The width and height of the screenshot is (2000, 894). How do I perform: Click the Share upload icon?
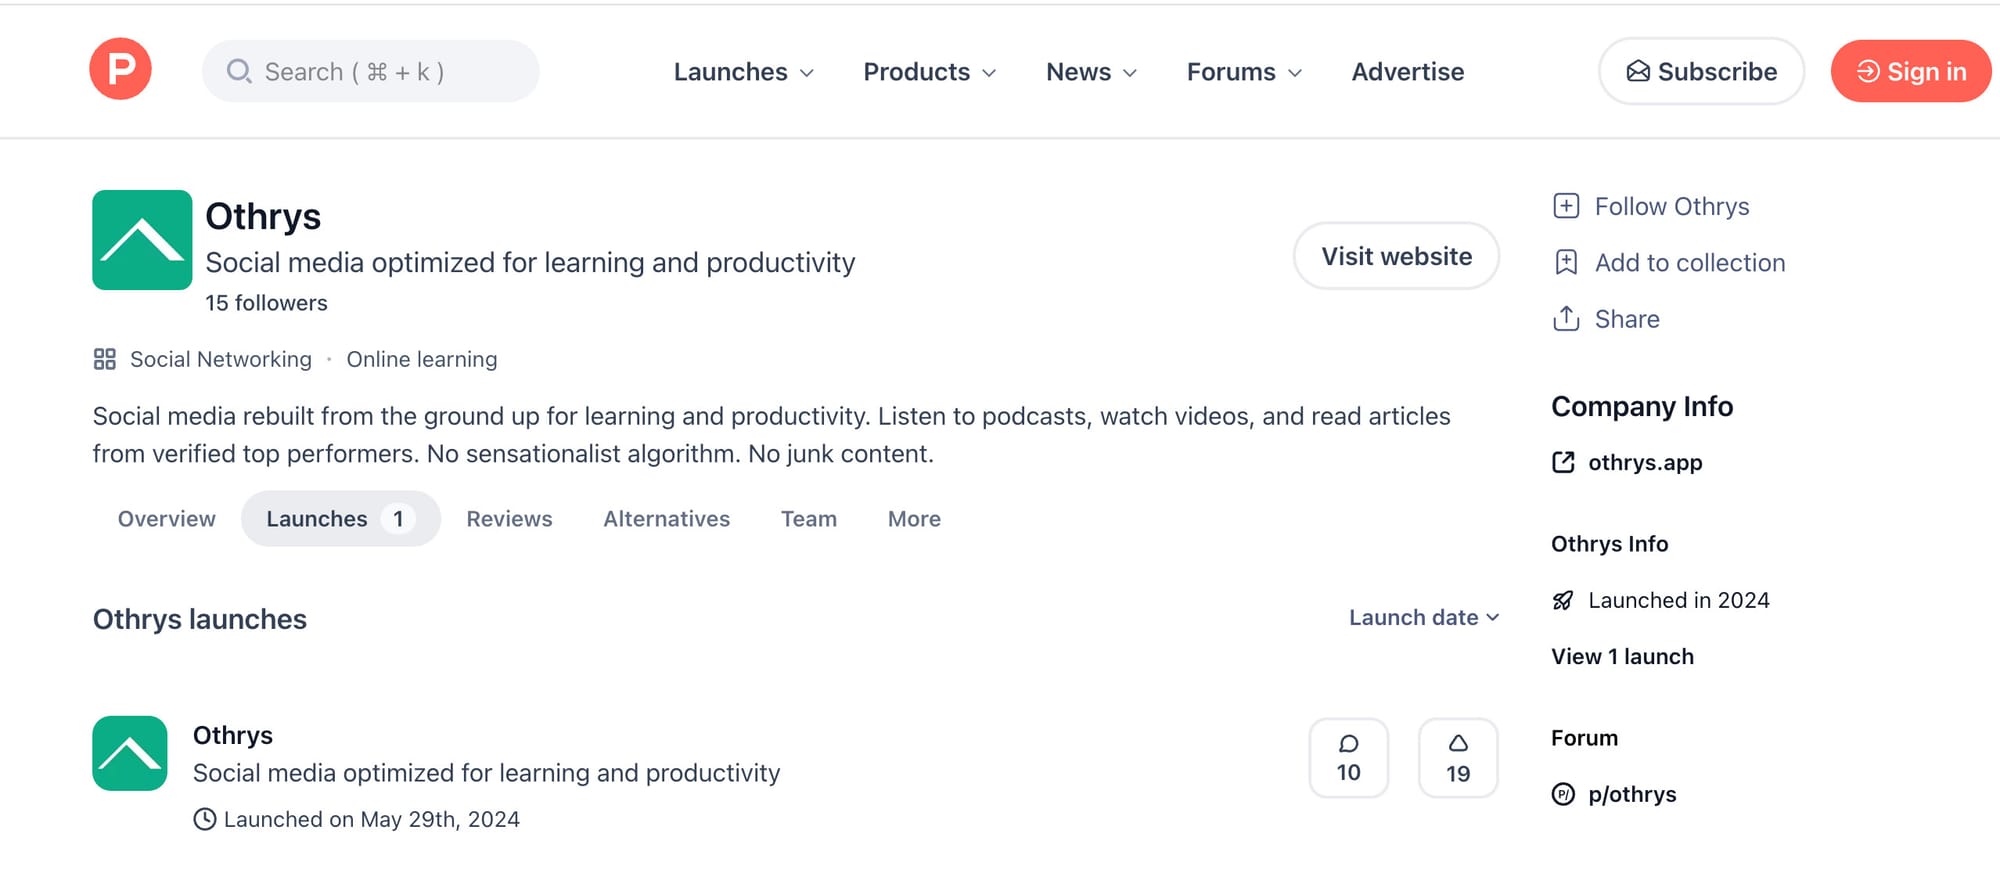[x=1566, y=318]
